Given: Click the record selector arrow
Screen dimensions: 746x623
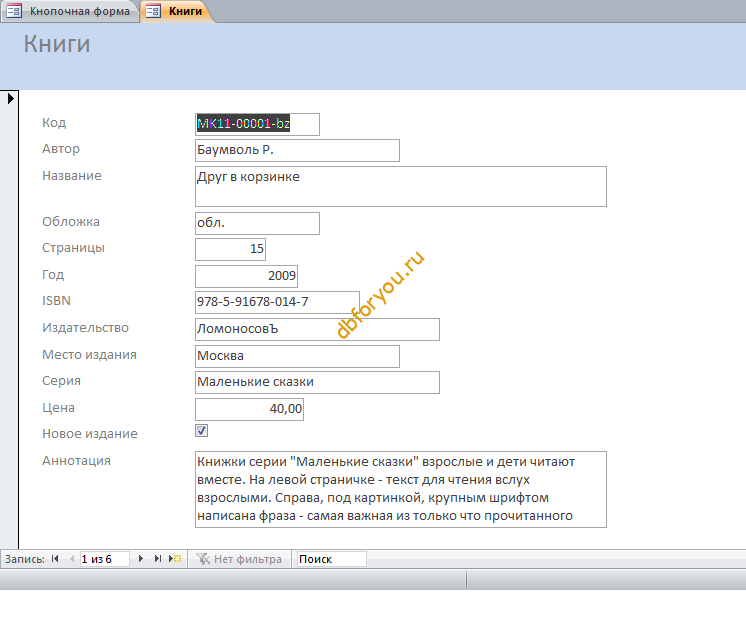Looking at the screenshot, I should 10,99.
